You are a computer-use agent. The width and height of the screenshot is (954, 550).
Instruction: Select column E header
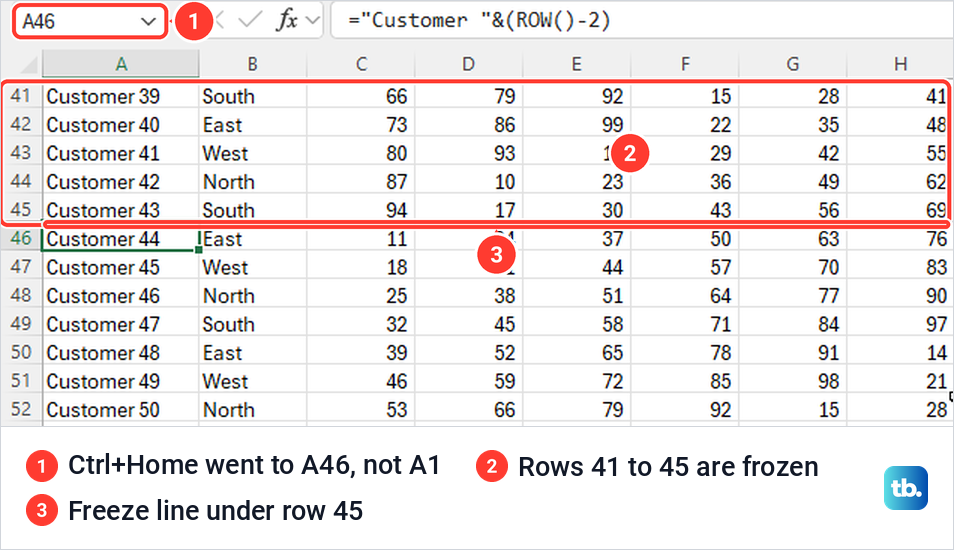tap(577, 64)
